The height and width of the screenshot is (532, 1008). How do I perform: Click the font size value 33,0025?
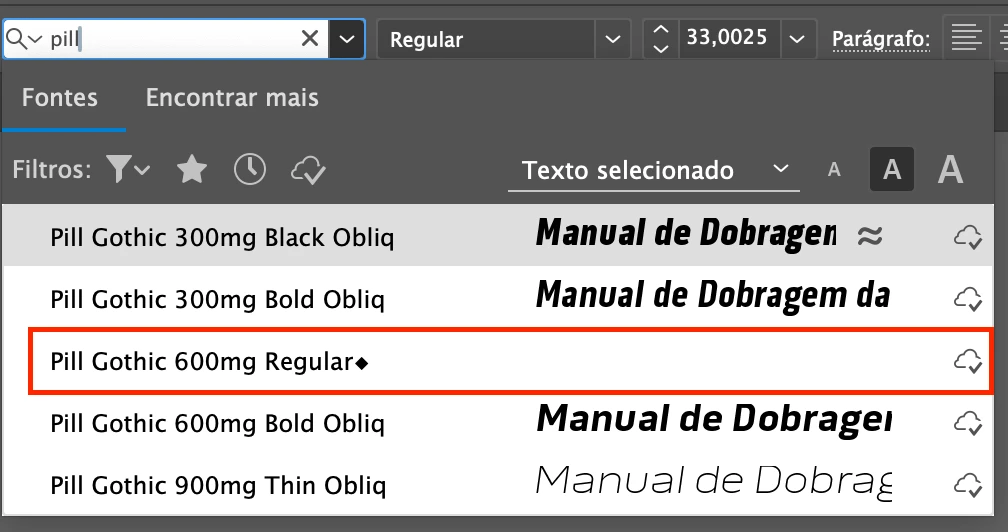[x=727, y=38]
